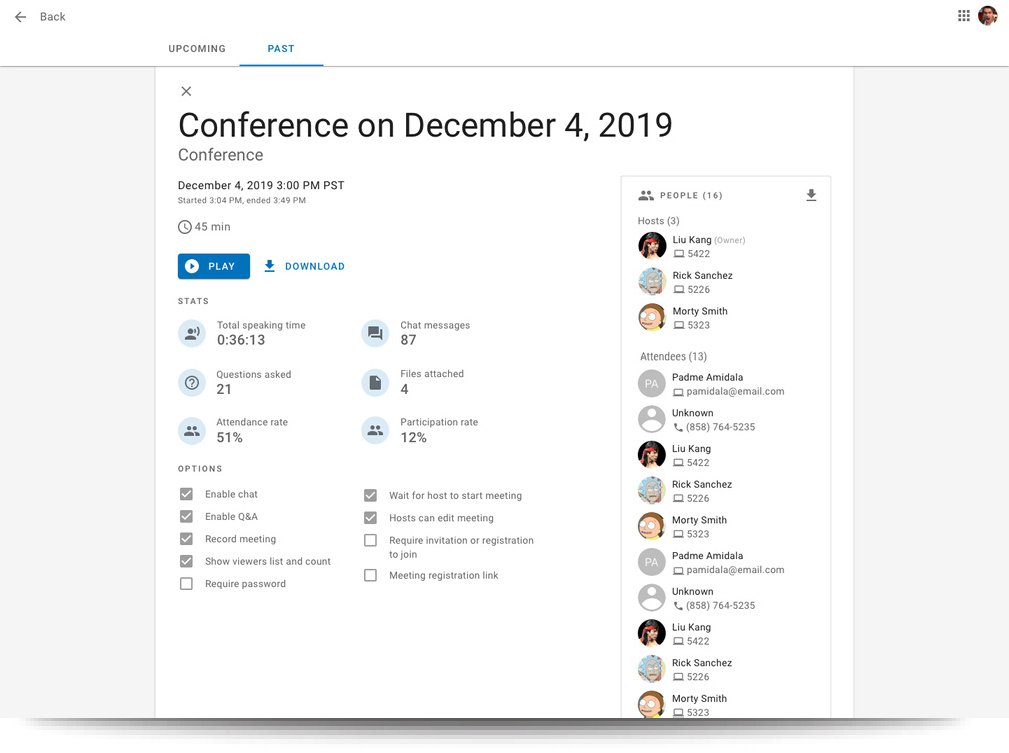1009x753 pixels.
Task: Click the 'Attendees (13)' heading
Action: (673, 357)
